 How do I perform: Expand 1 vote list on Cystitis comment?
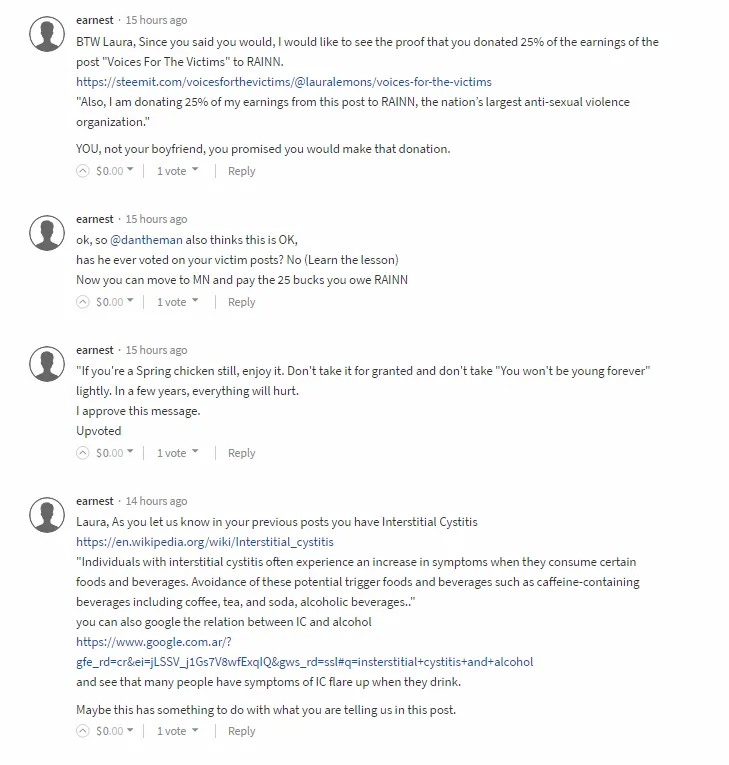(x=178, y=731)
